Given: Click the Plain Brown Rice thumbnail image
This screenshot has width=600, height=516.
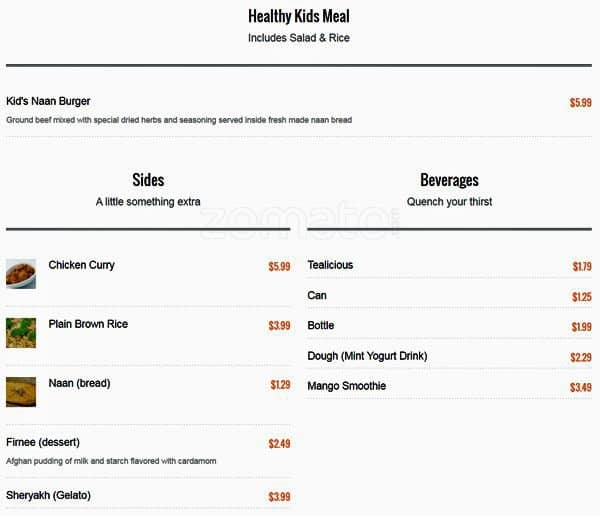Looking at the screenshot, I should tap(21, 332).
